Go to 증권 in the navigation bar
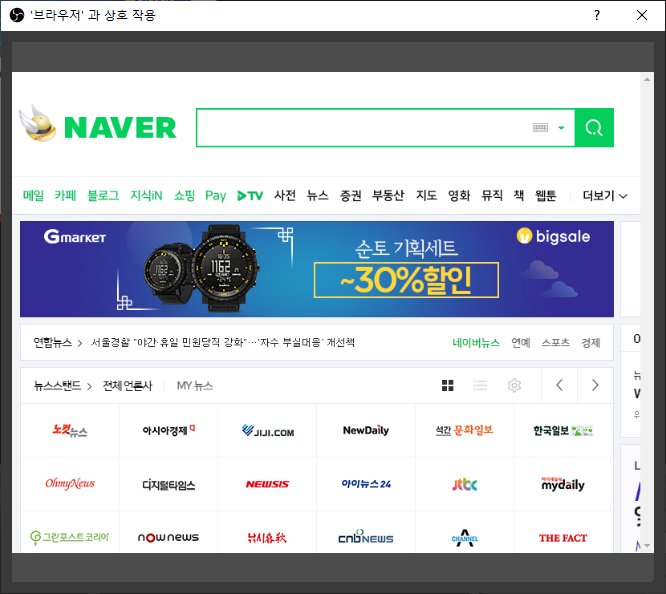This screenshot has width=666, height=594. coord(350,195)
